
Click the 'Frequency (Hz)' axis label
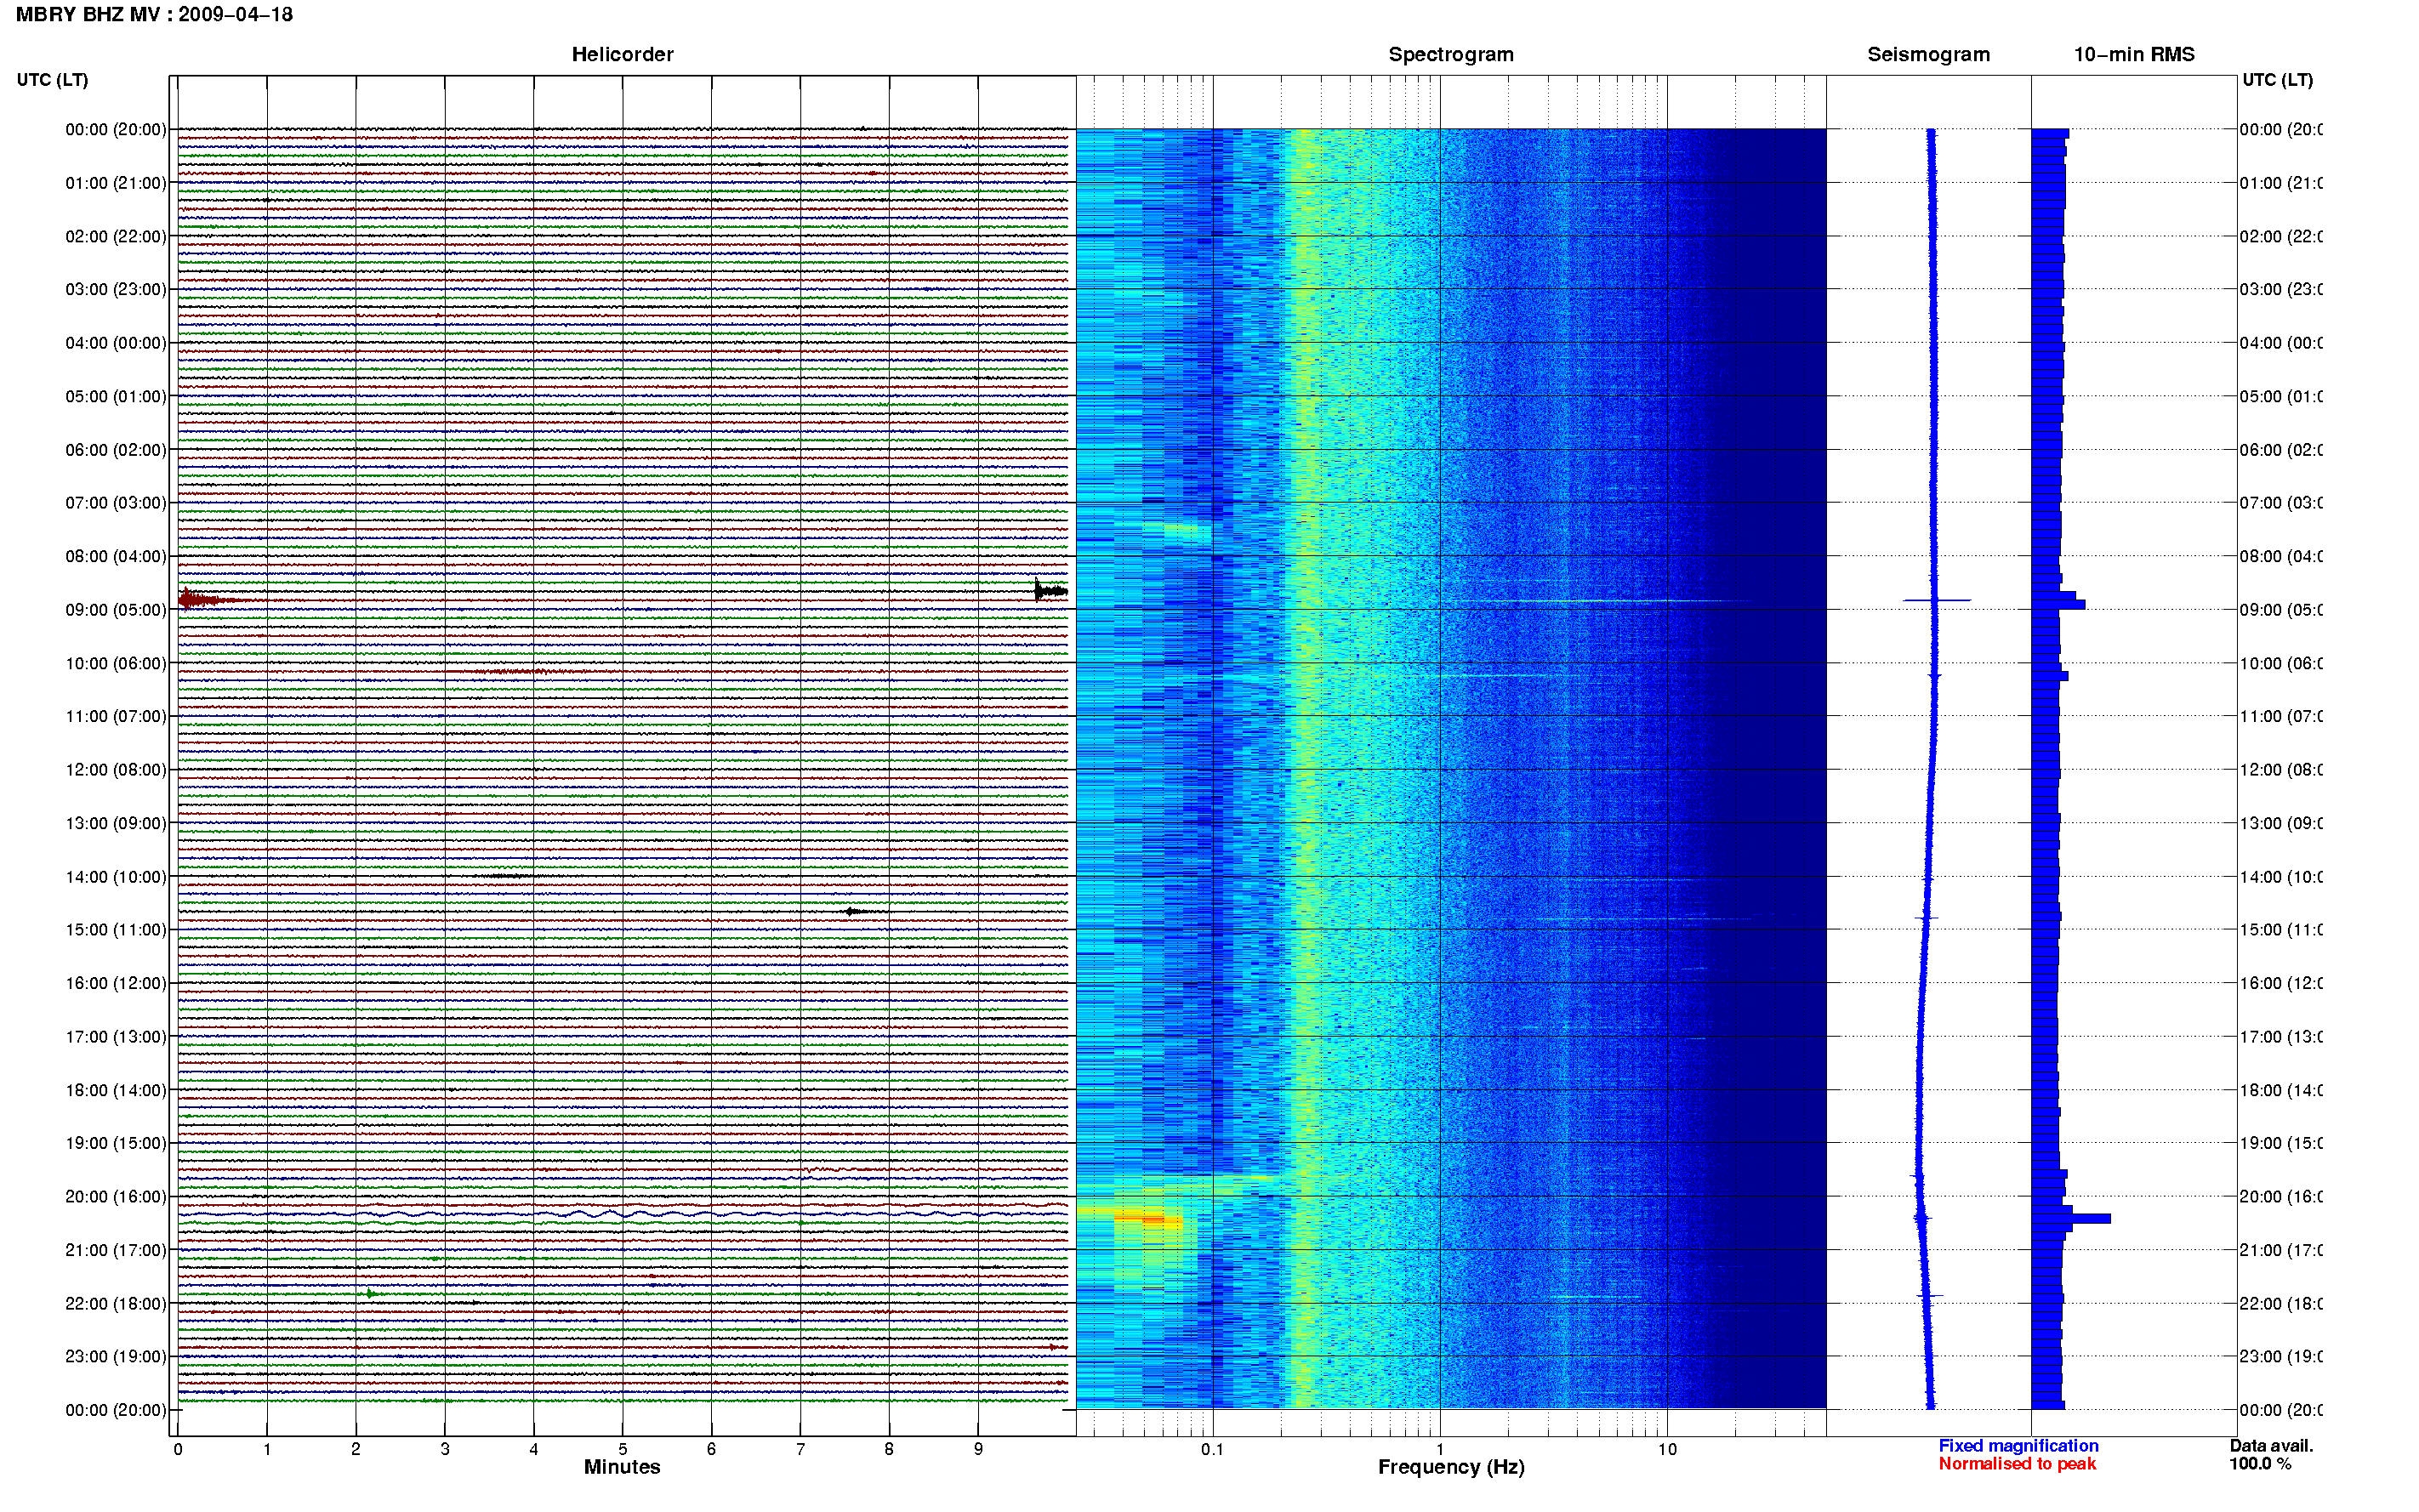[1451, 1467]
